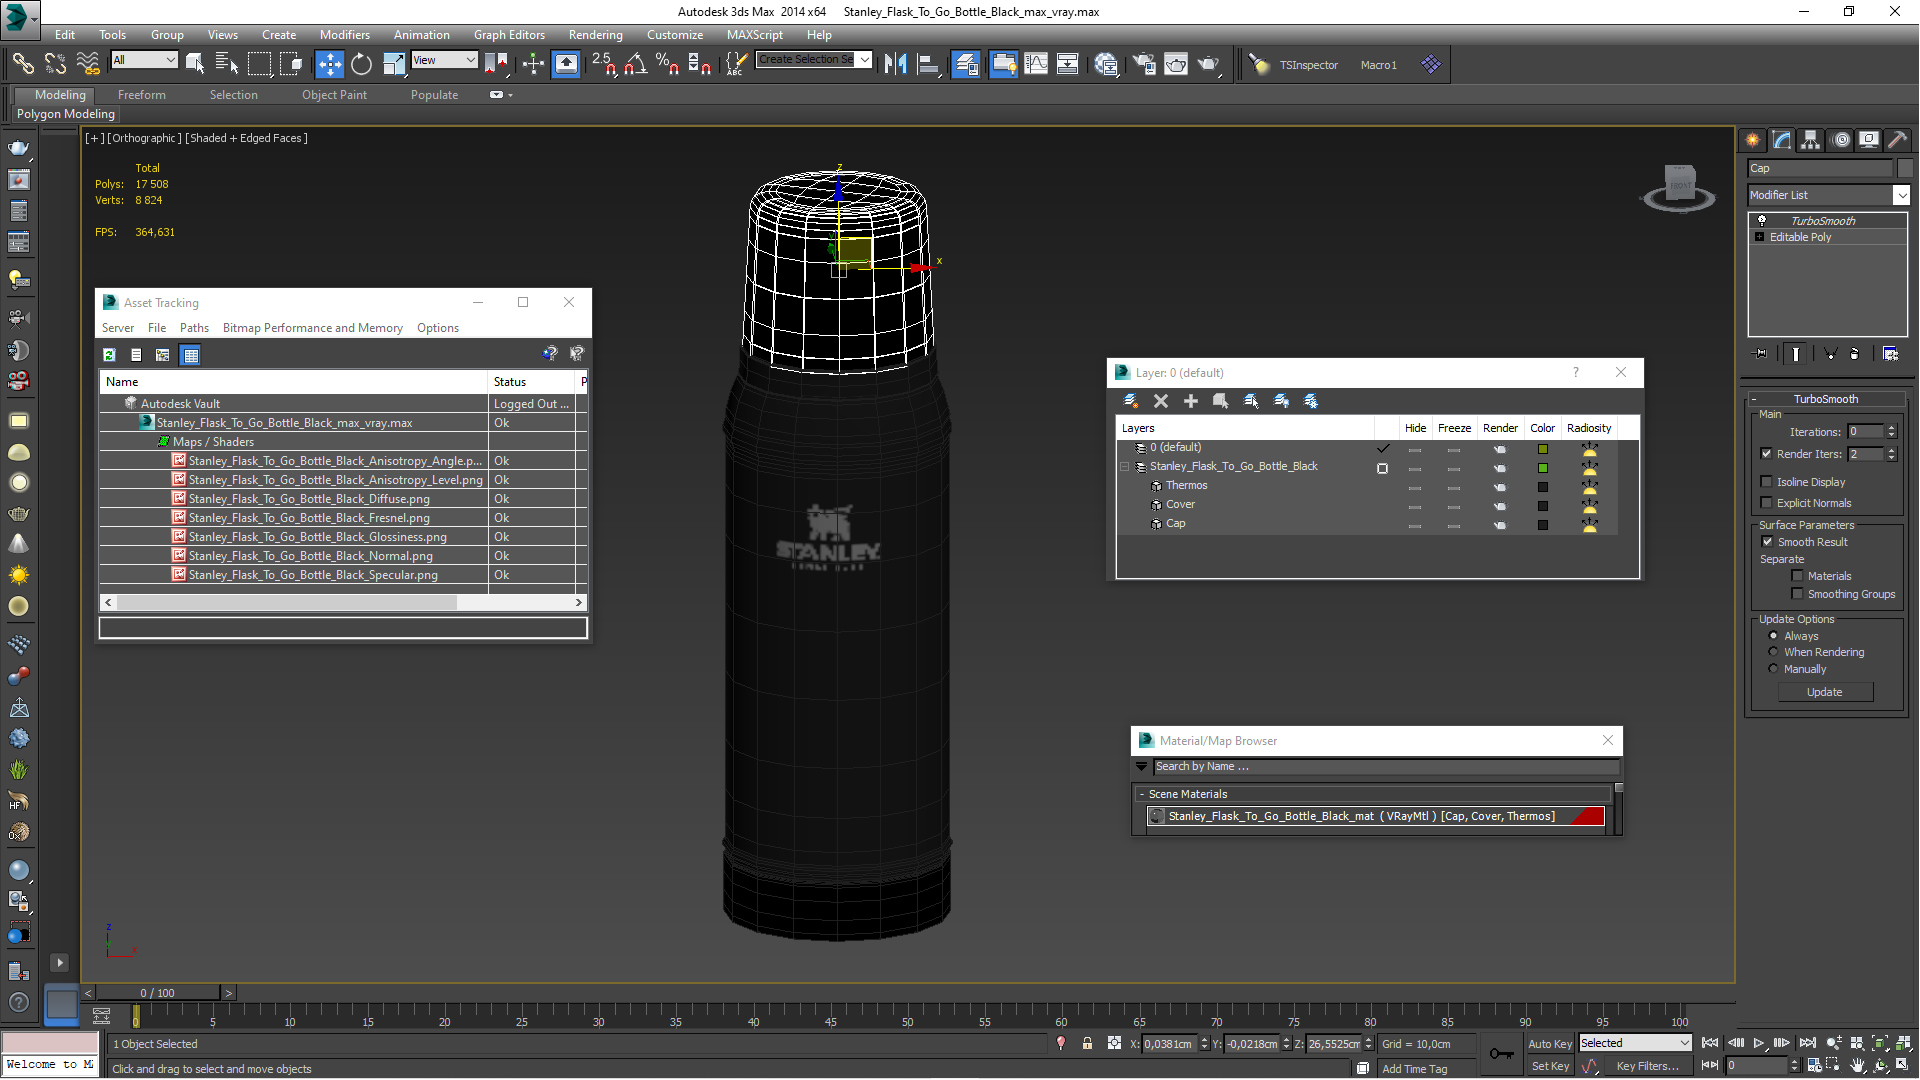
Task: Select the Select and Rotate tool
Action: (361, 64)
